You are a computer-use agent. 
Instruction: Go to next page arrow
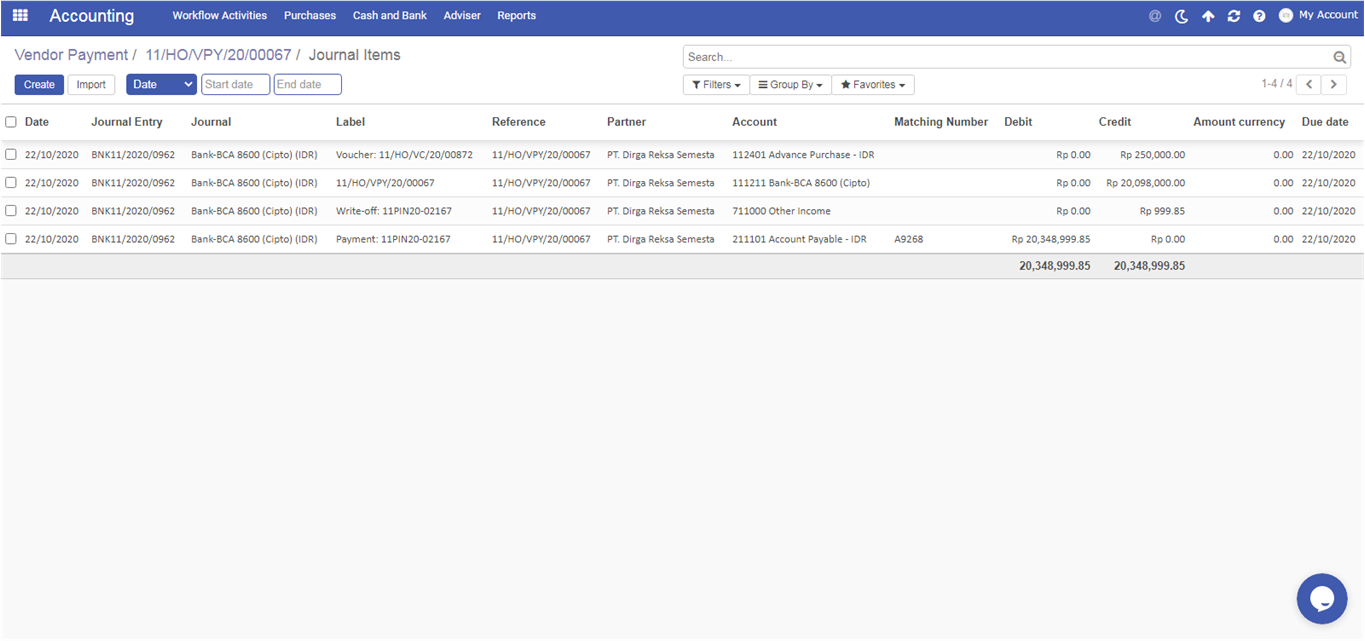[x=1333, y=85]
